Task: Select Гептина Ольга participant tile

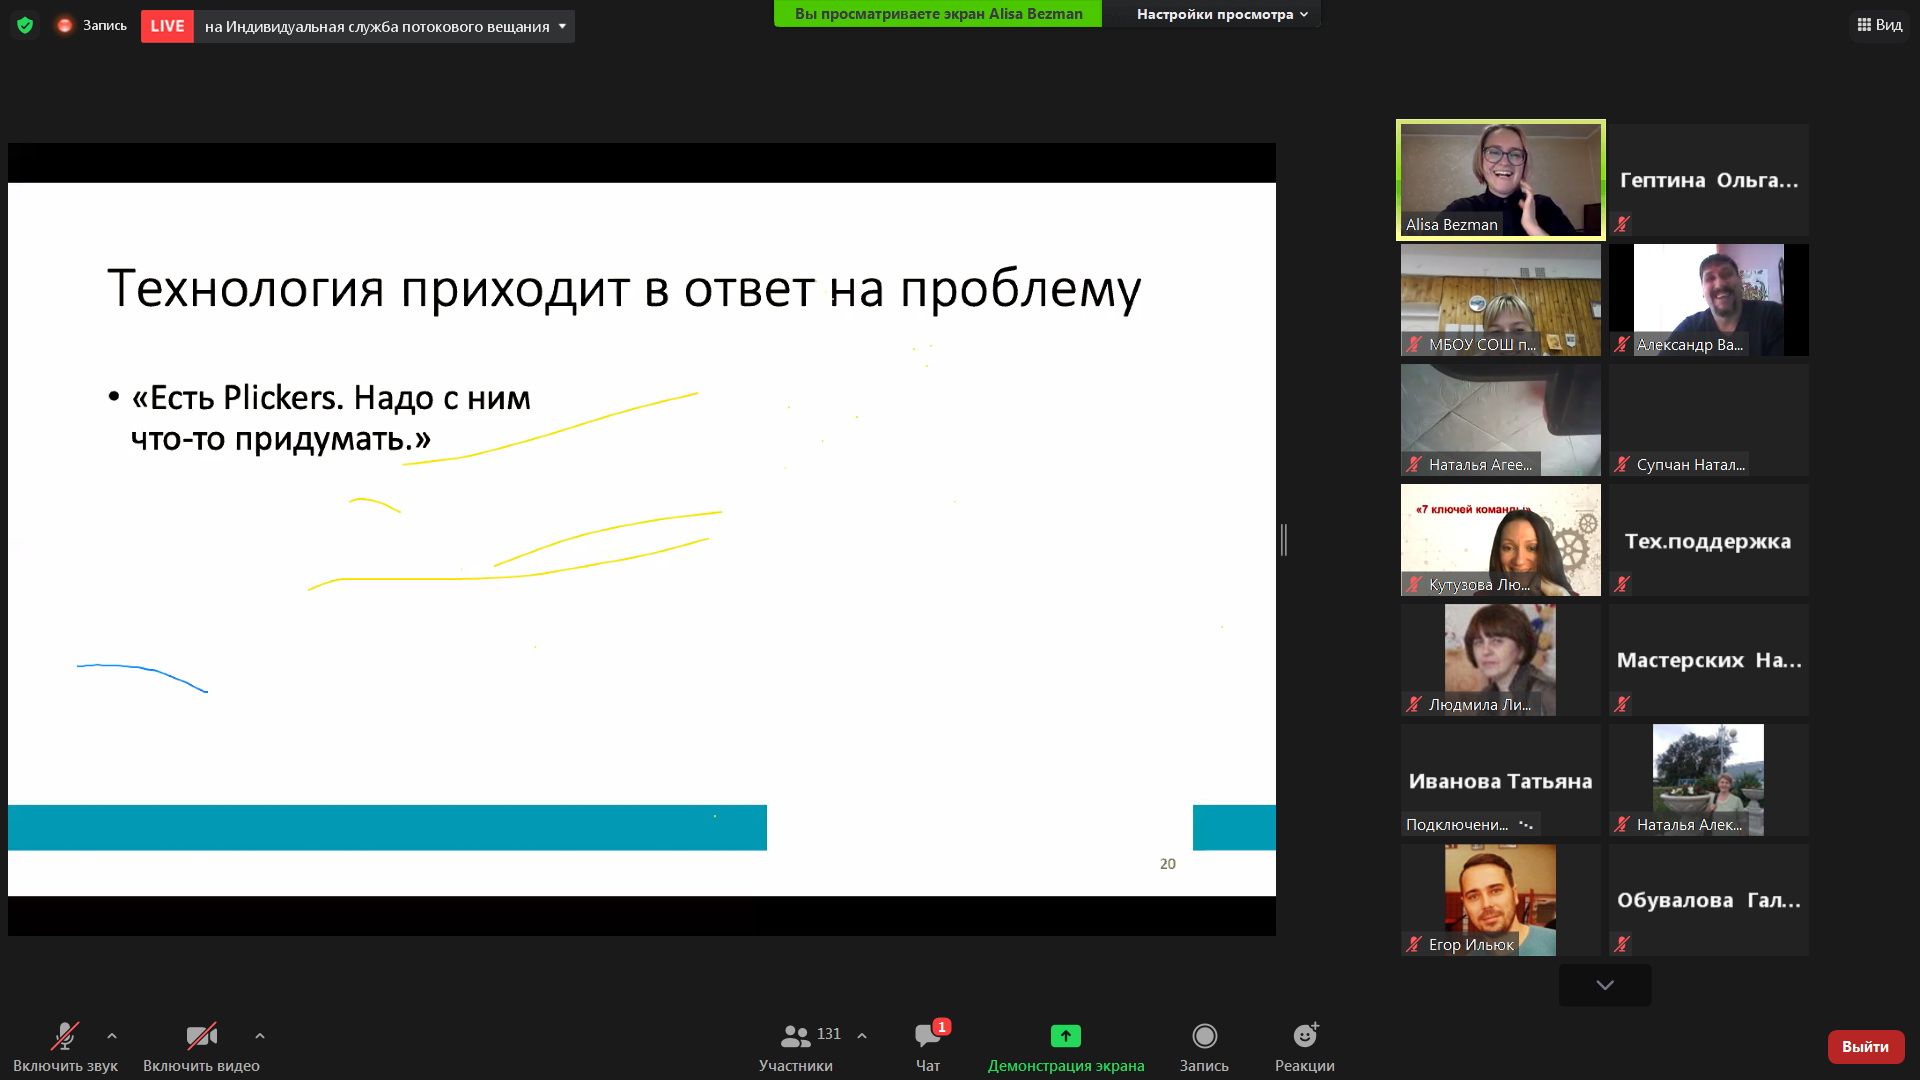Action: (x=1709, y=180)
